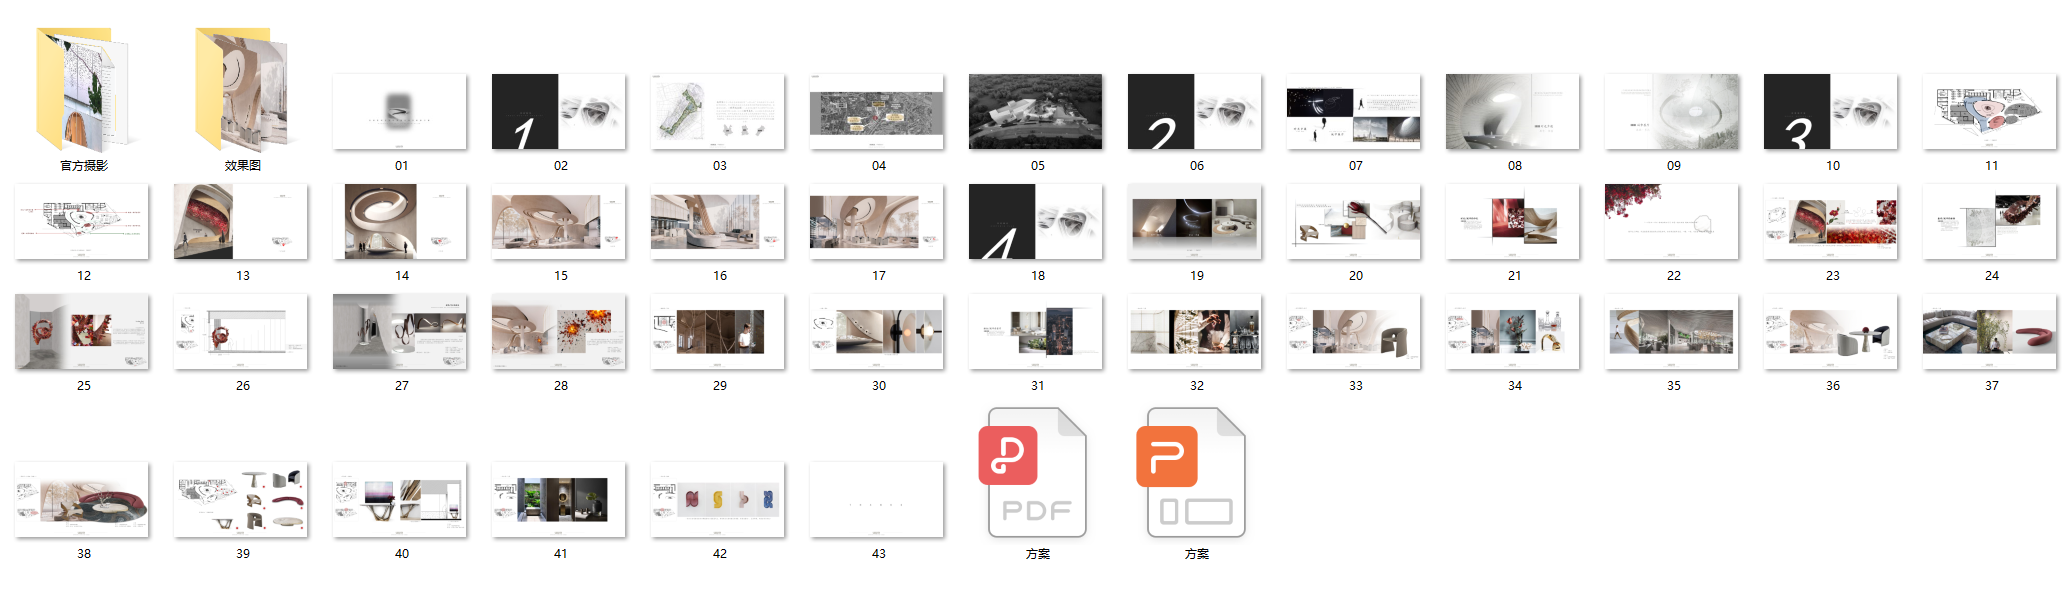Select image 13 with red wall
This screenshot has height=595, width=2070.
point(243,221)
